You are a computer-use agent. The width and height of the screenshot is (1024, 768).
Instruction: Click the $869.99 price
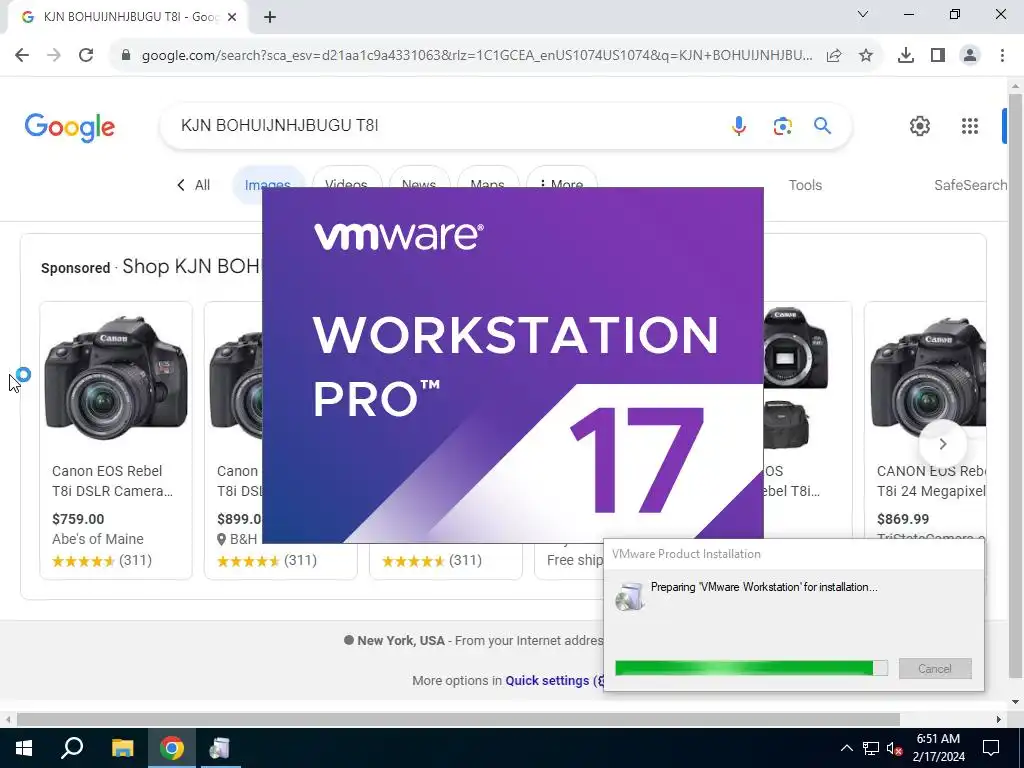903,519
